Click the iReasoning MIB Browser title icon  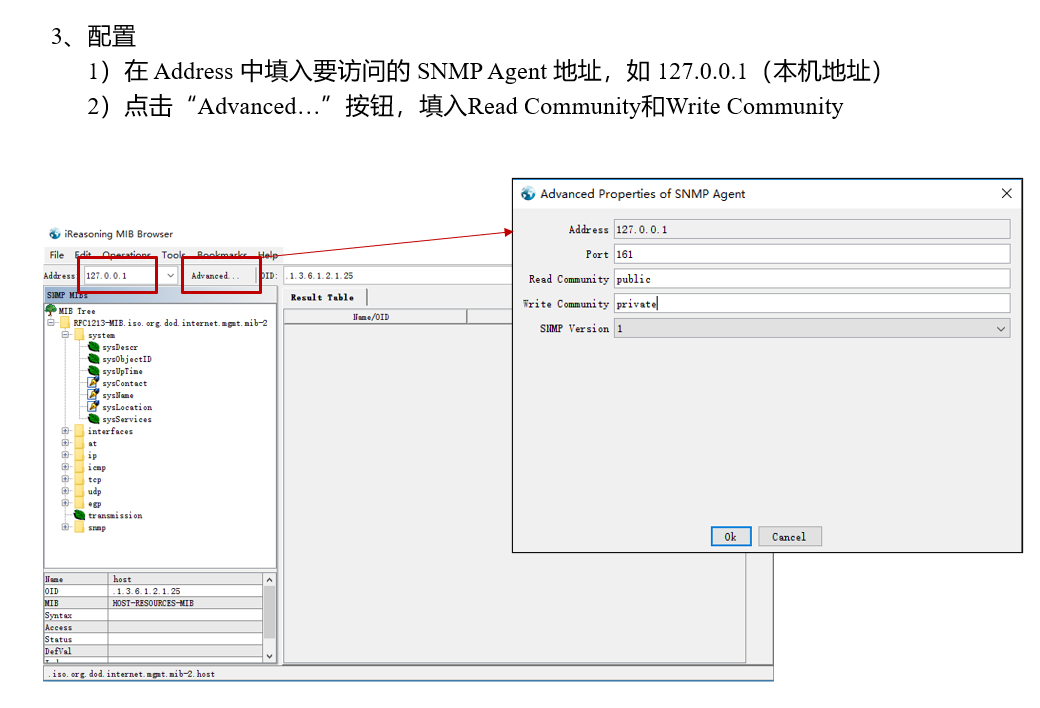tap(54, 234)
